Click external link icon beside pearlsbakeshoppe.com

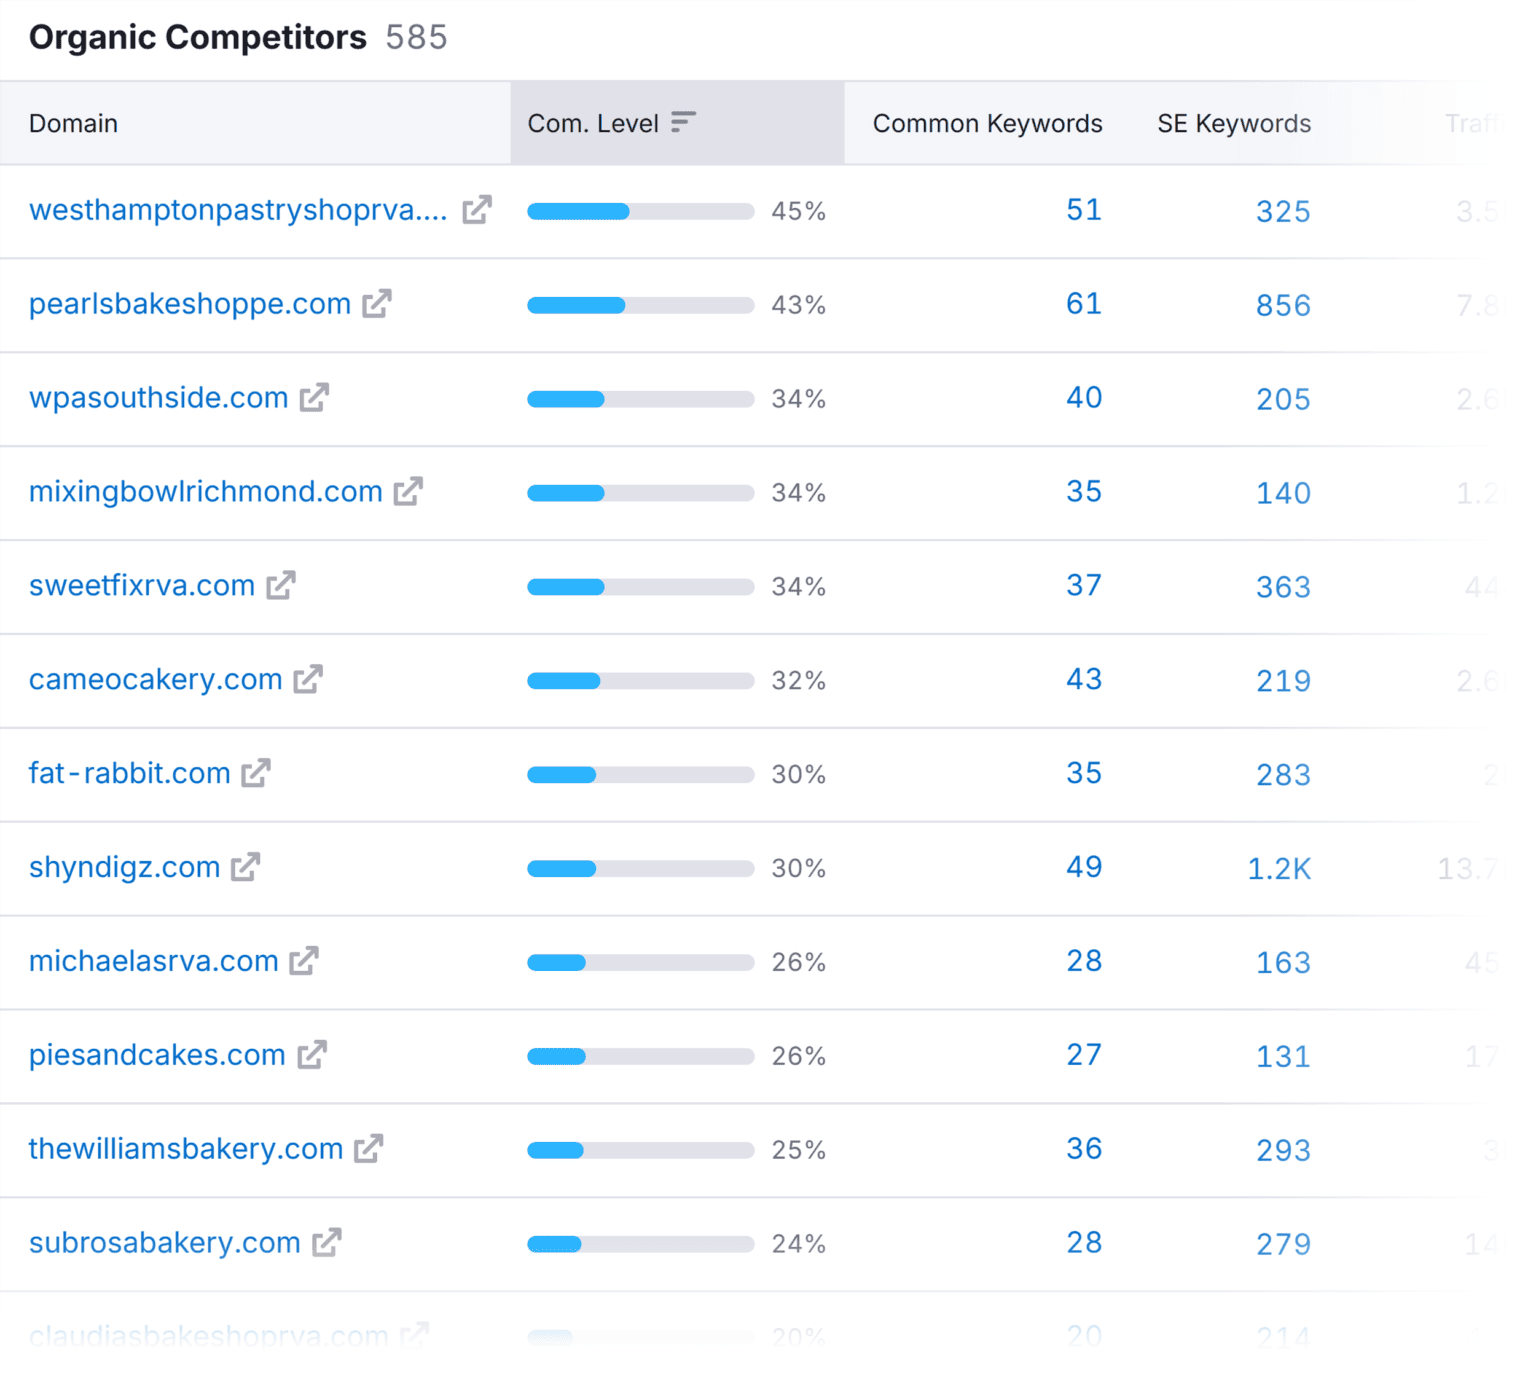(377, 304)
